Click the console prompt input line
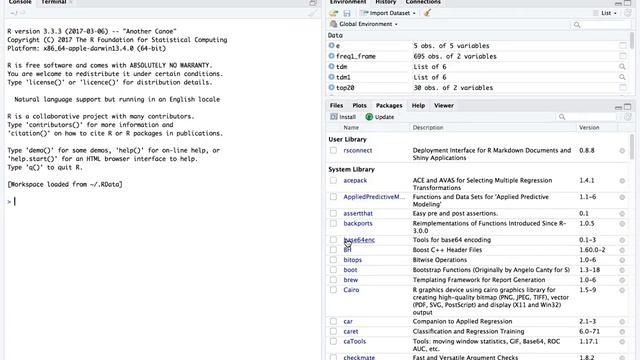This screenshot has width=640, height=360. [163, 202]
